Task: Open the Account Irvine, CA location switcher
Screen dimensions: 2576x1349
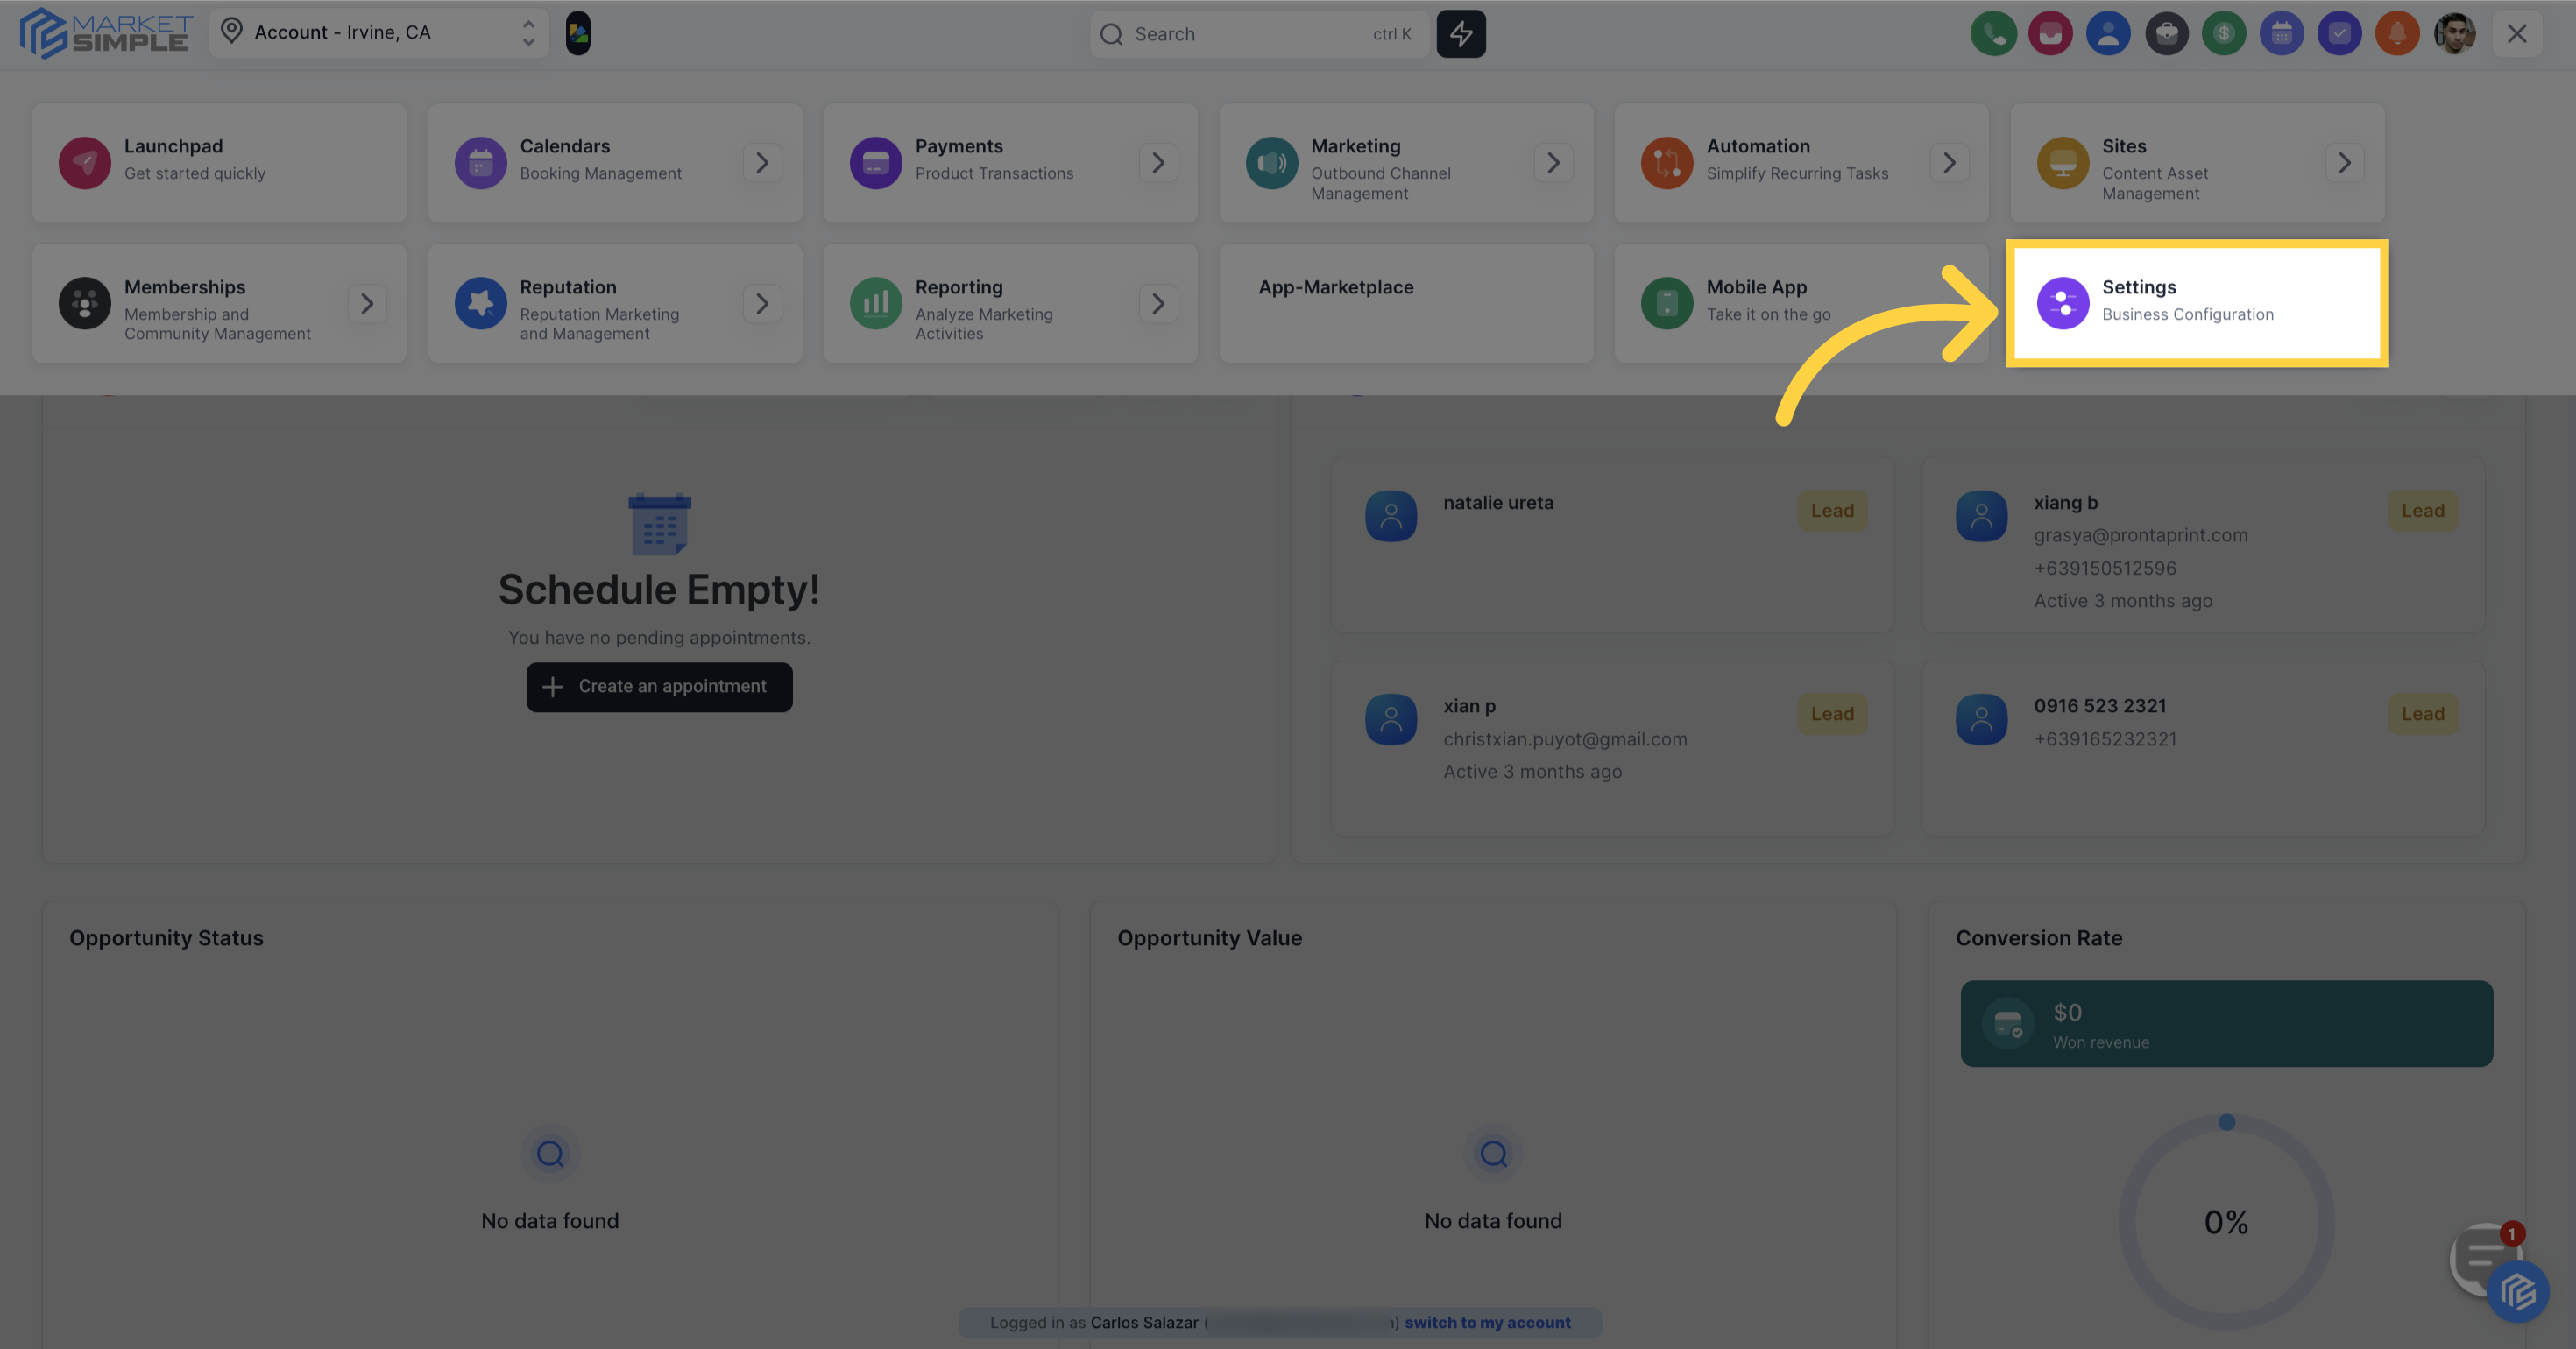Action: (379, 33)
